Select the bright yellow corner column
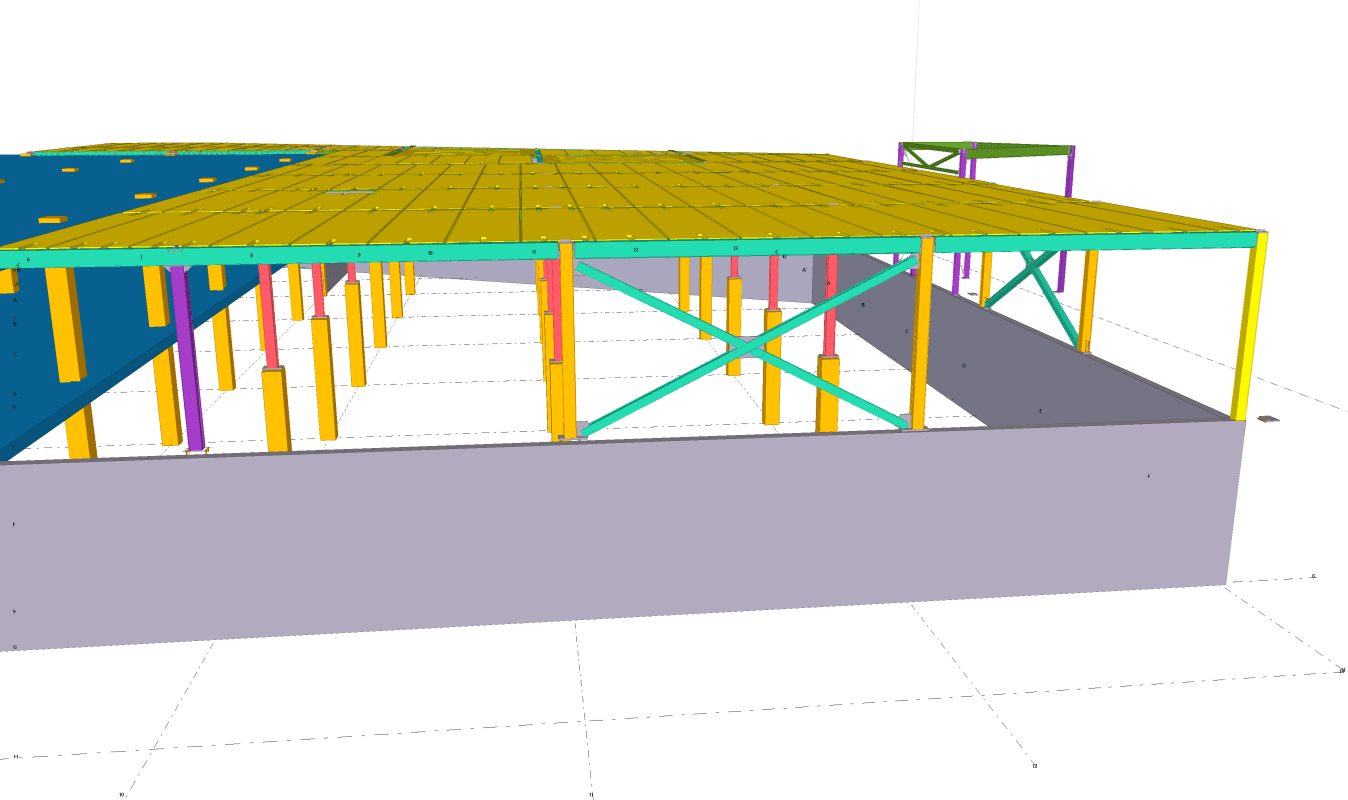This screenshot has width=1348, height=800. [x=1248, y=330]
